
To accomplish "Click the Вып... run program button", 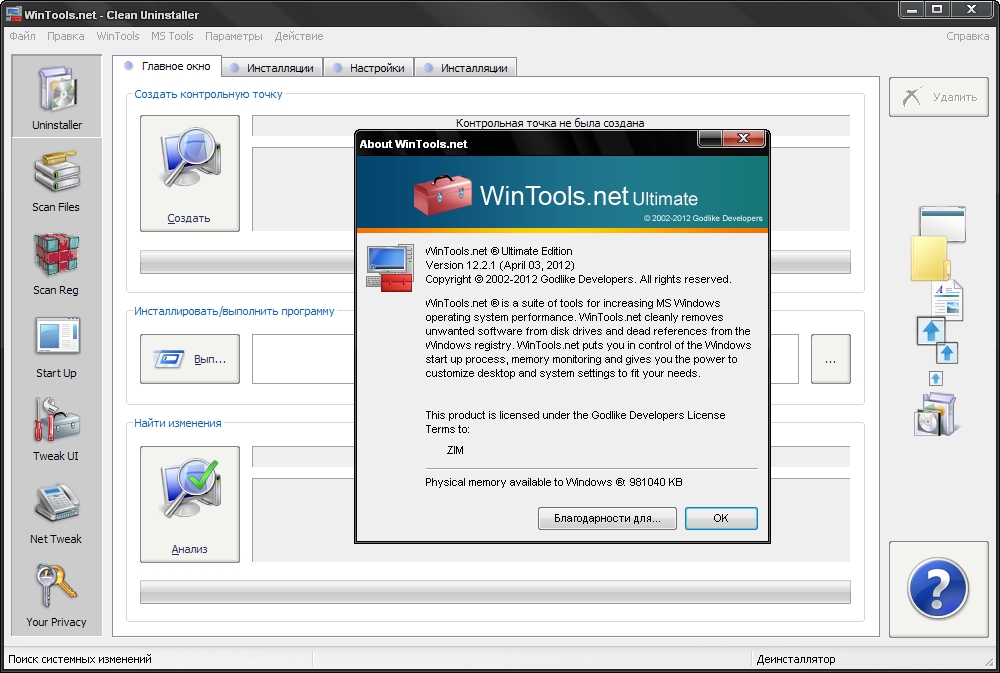I will [190, 359].
